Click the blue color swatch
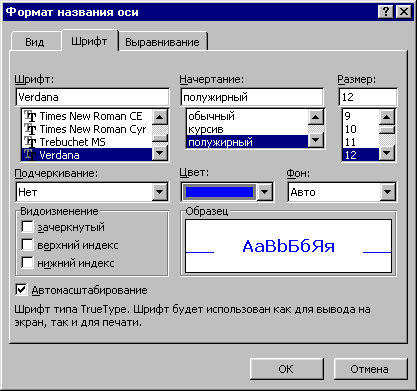The height and width of the screenshot is (391, 417). coord(219,192)
